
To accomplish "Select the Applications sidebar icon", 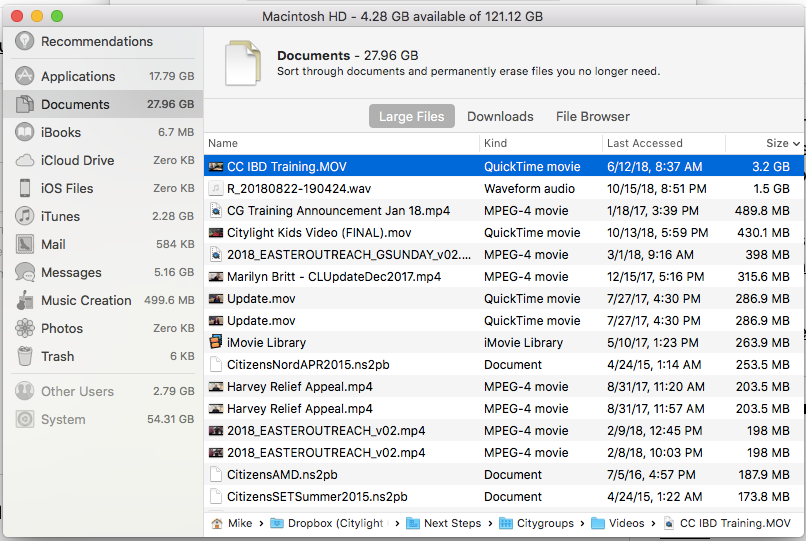I will coord(25,76).
